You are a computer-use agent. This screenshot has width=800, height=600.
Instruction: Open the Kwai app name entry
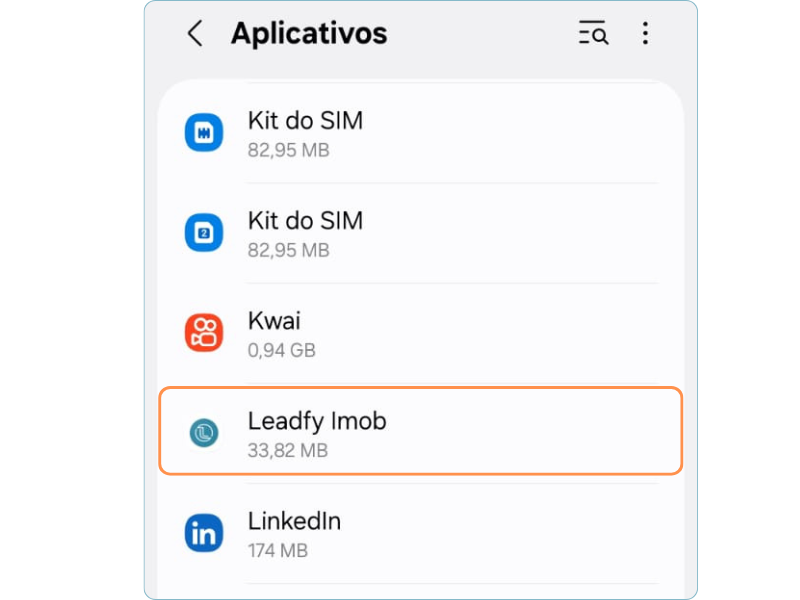coord(274,322)
